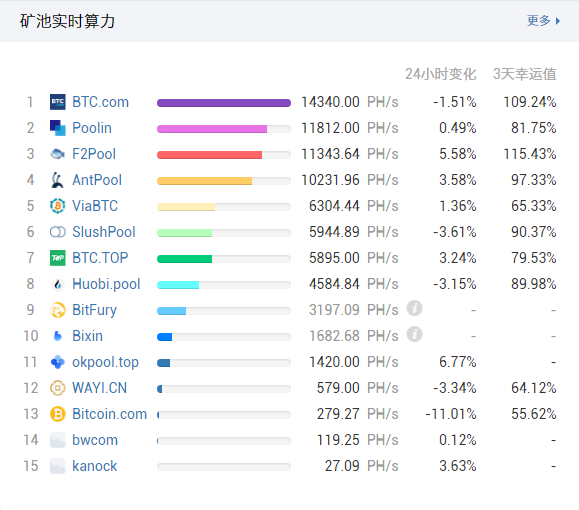Image resolution: width=579 pixels, height=510 pixels.
Task: Click the -1.51% change for BTC.com
Action: (455, 102)
